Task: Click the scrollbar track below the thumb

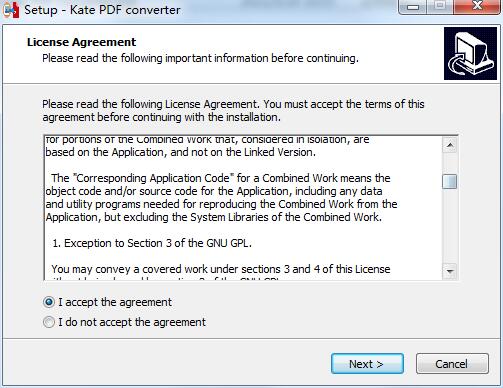Action: (x=450, y=227)
